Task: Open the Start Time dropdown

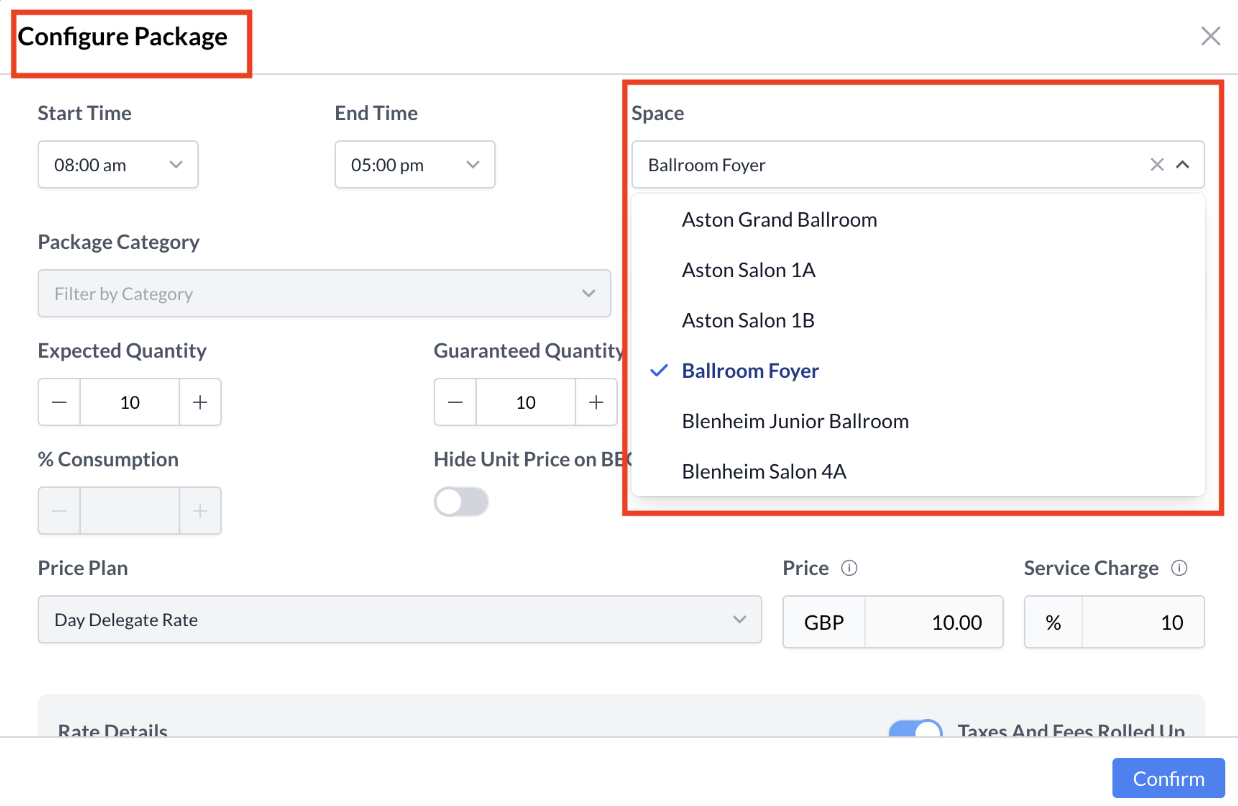Action: click(118, 165)
